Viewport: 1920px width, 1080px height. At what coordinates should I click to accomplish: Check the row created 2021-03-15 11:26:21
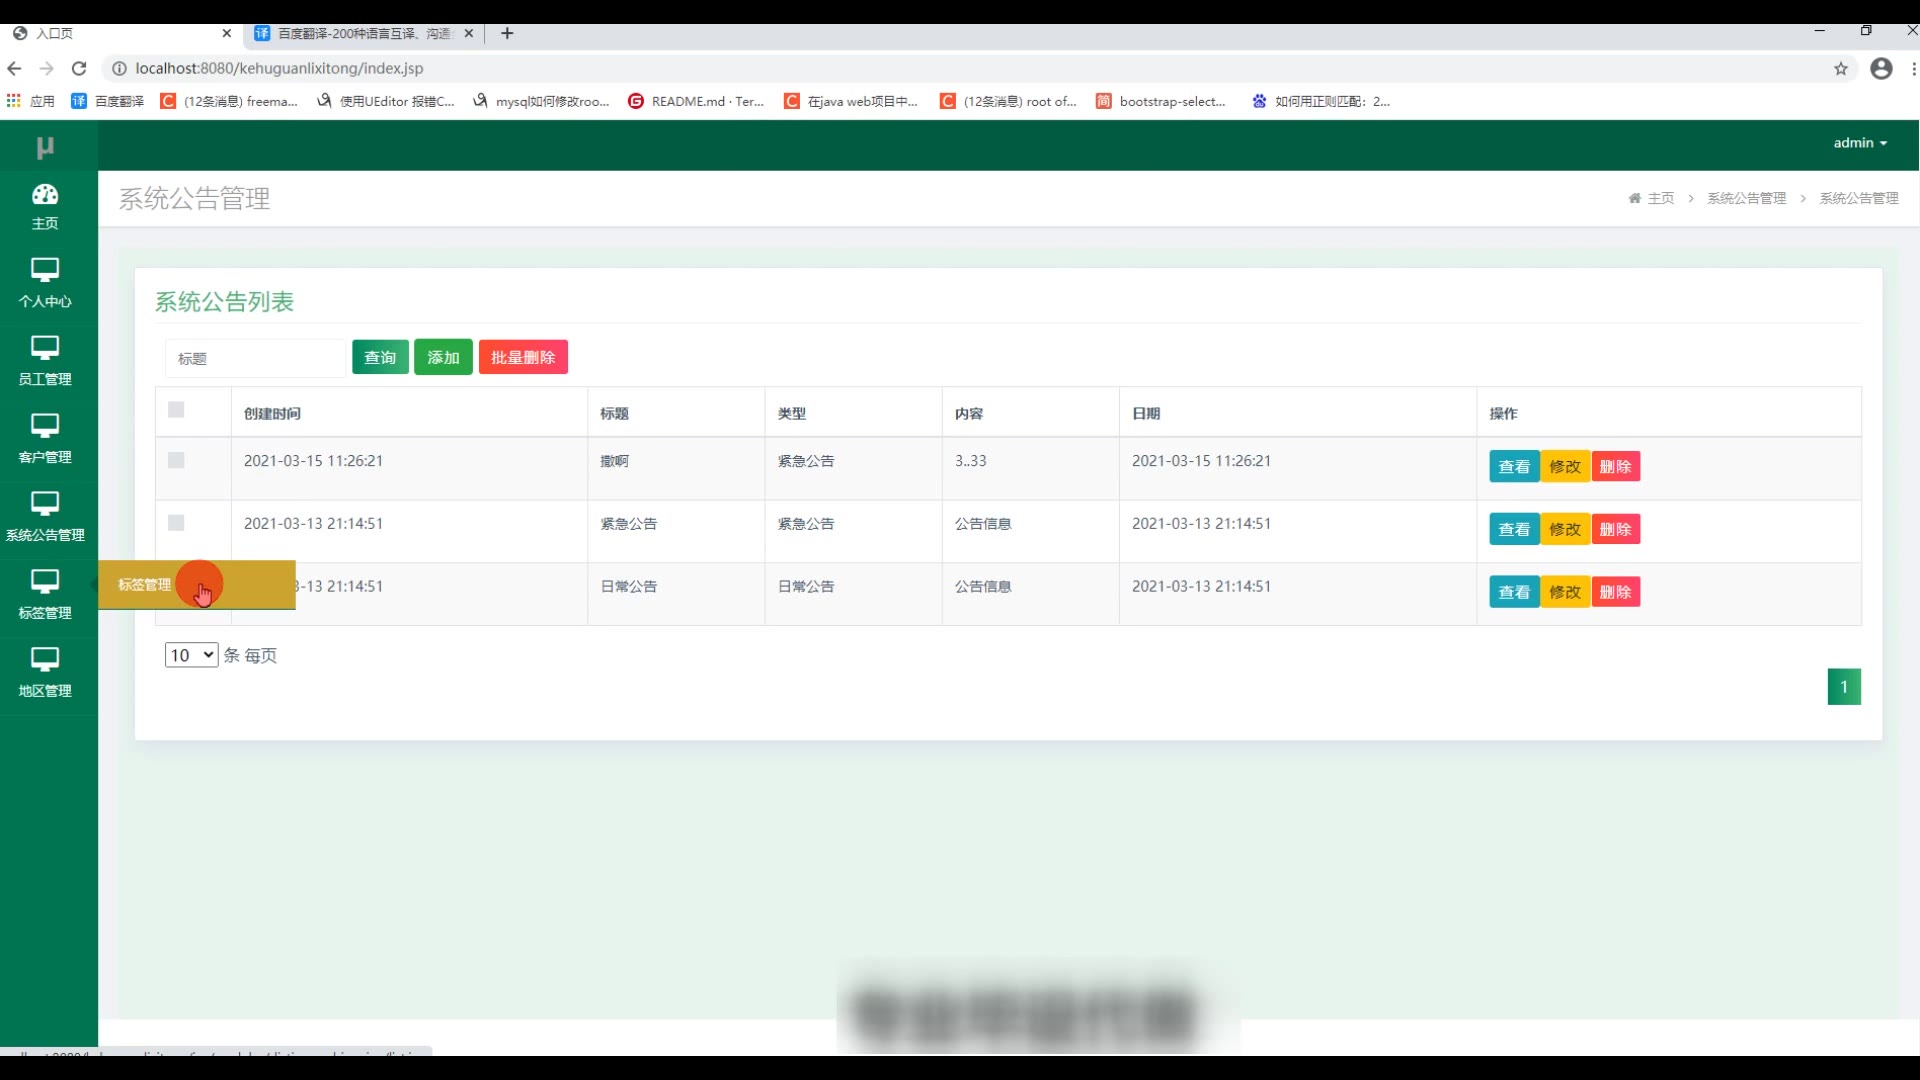click(176, 460)
